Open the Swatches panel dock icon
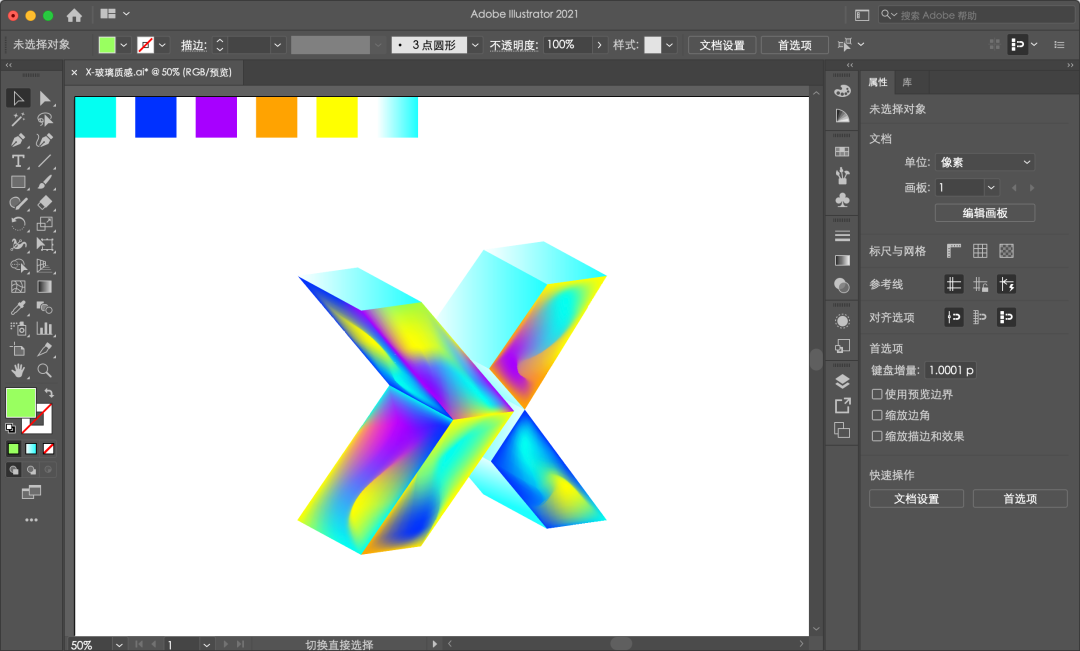 (842, 152)
